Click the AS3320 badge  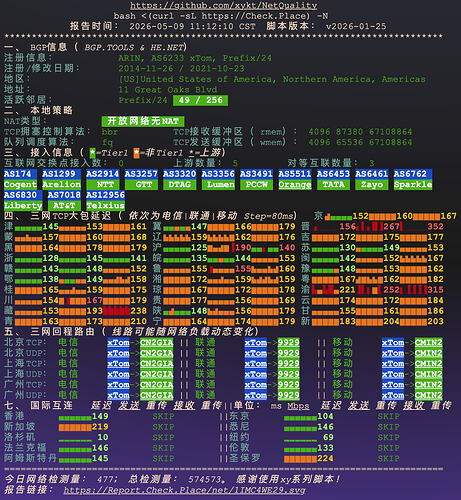tap(180, 174)
